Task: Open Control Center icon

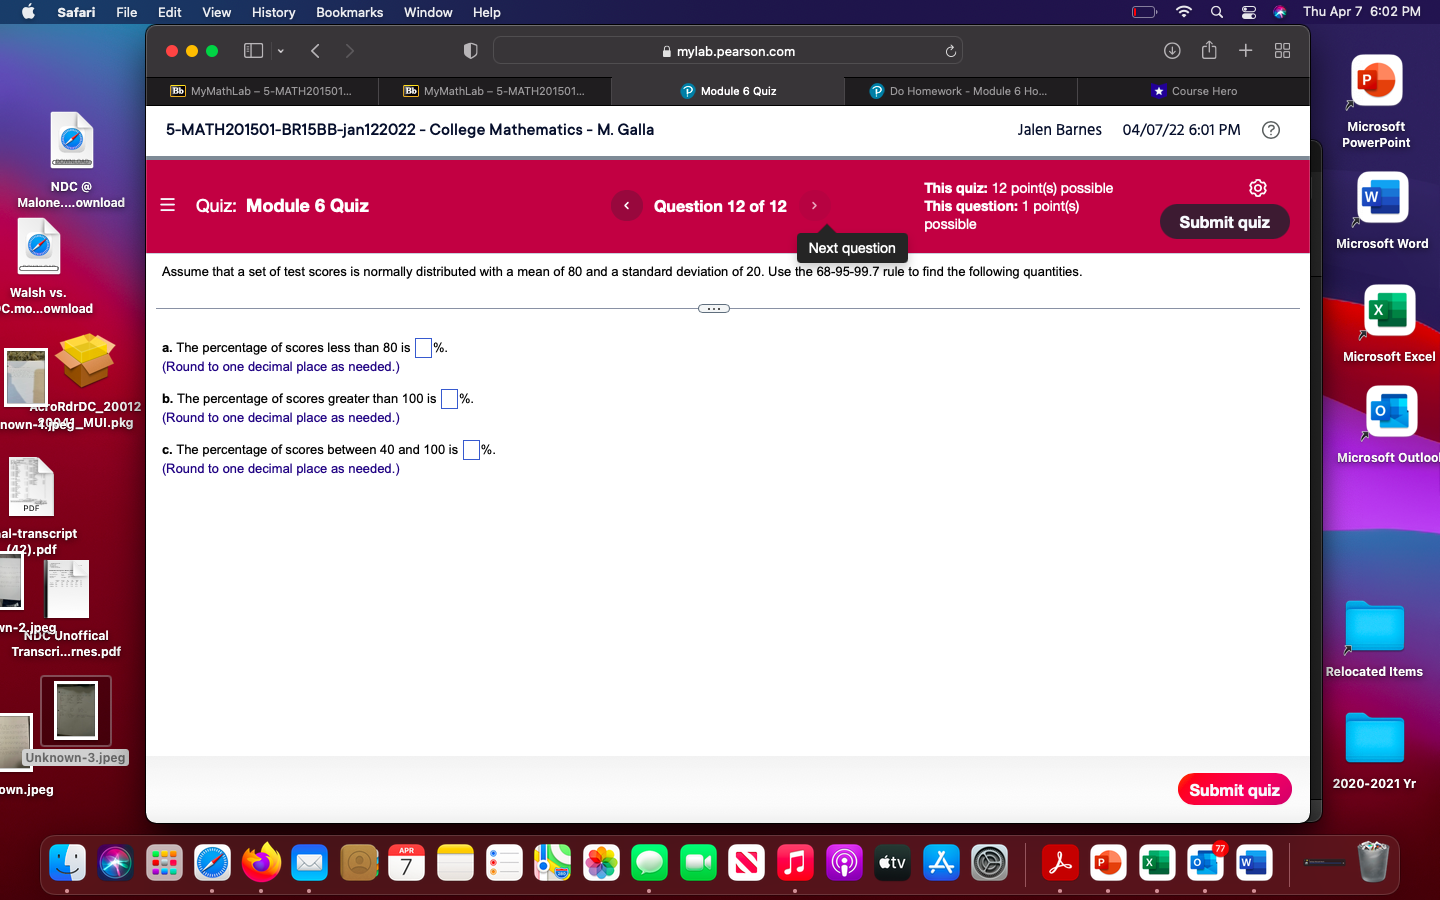Action: (1248, 12)
